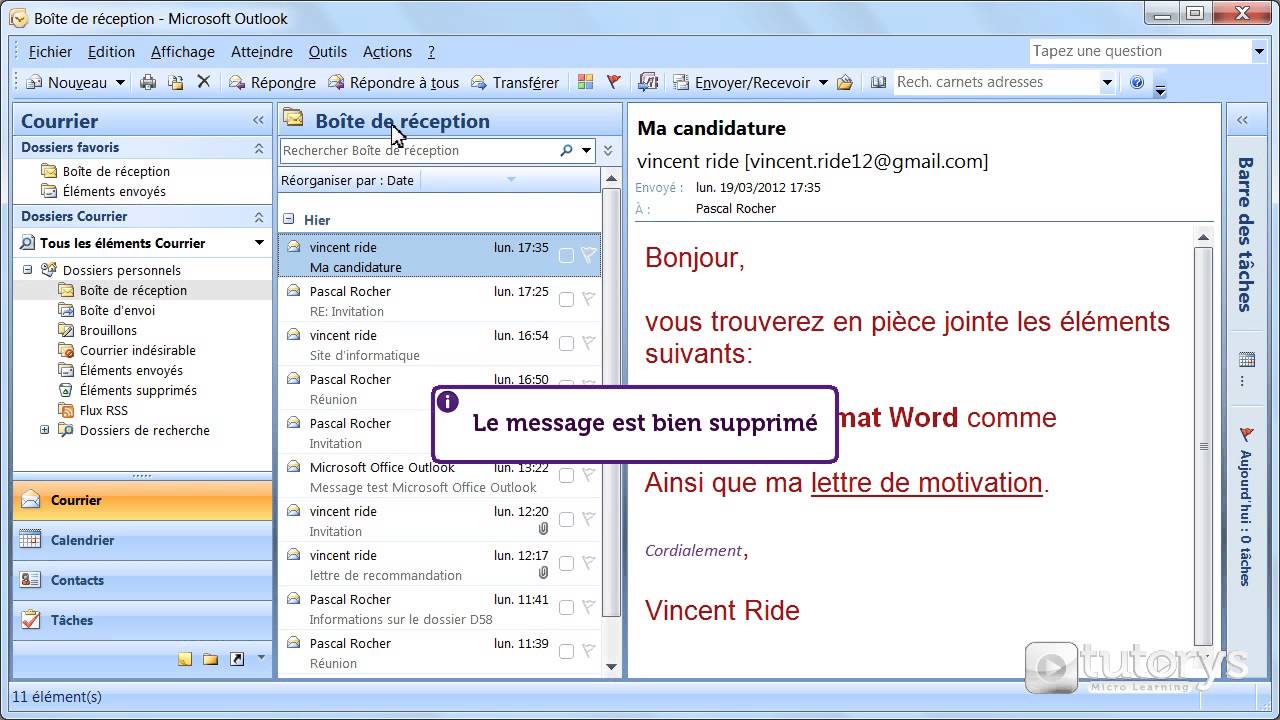Click the Transférer button

point(514,83)
